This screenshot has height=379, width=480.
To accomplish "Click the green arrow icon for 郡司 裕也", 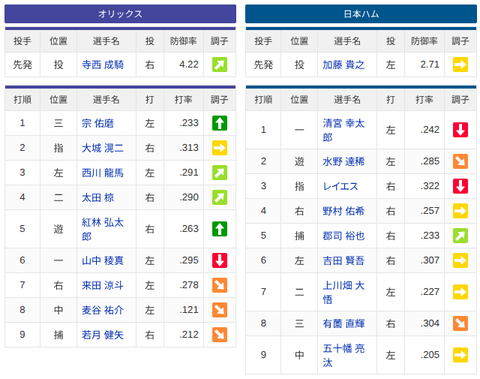I will tap(460, 236).
